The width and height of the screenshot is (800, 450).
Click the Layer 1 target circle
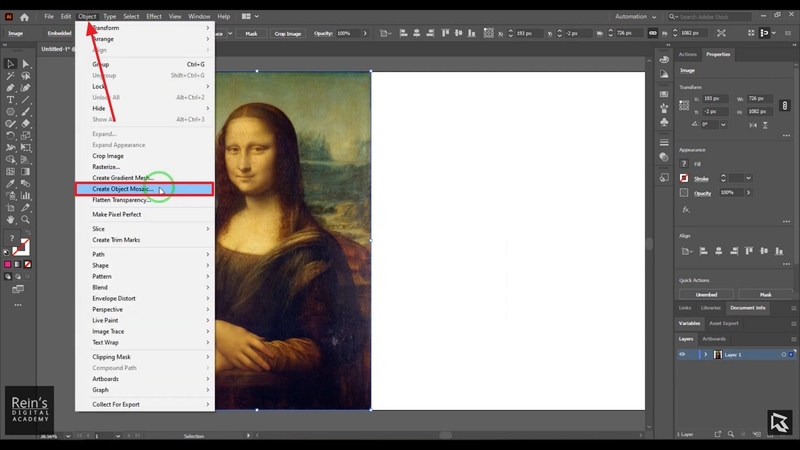click(783, 355)
